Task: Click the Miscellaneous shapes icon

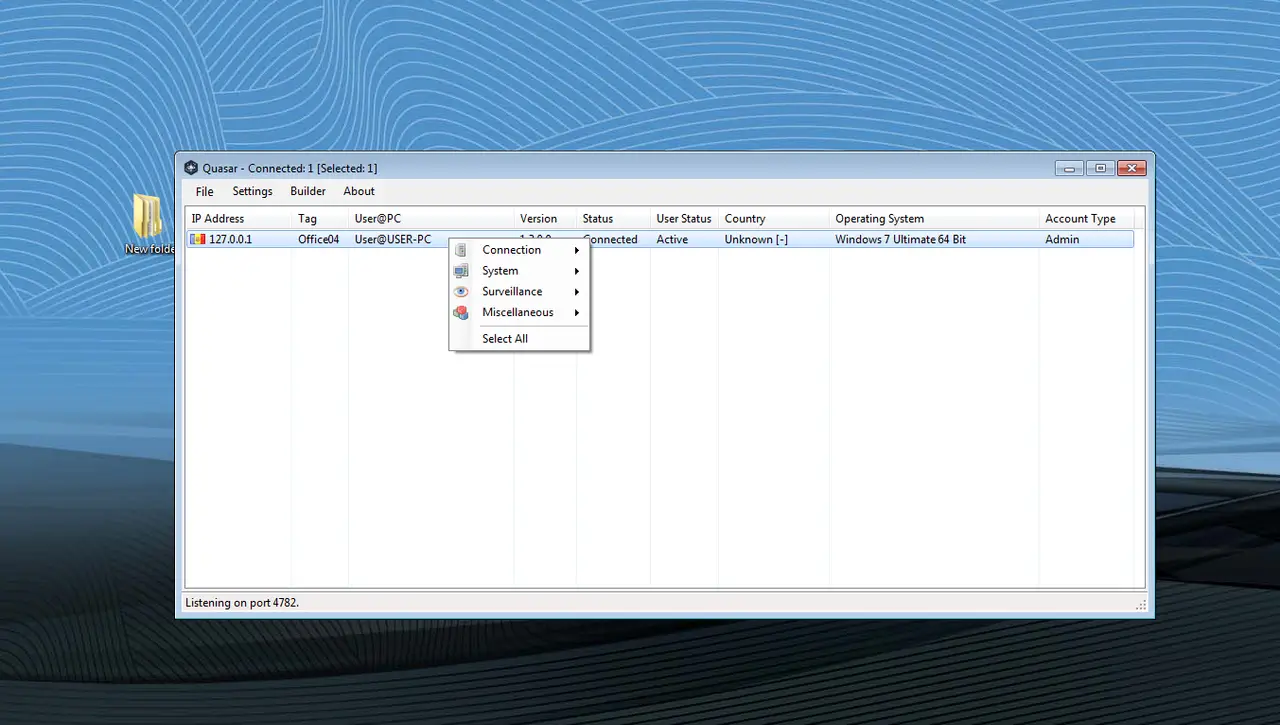Action: click(461, 312)
